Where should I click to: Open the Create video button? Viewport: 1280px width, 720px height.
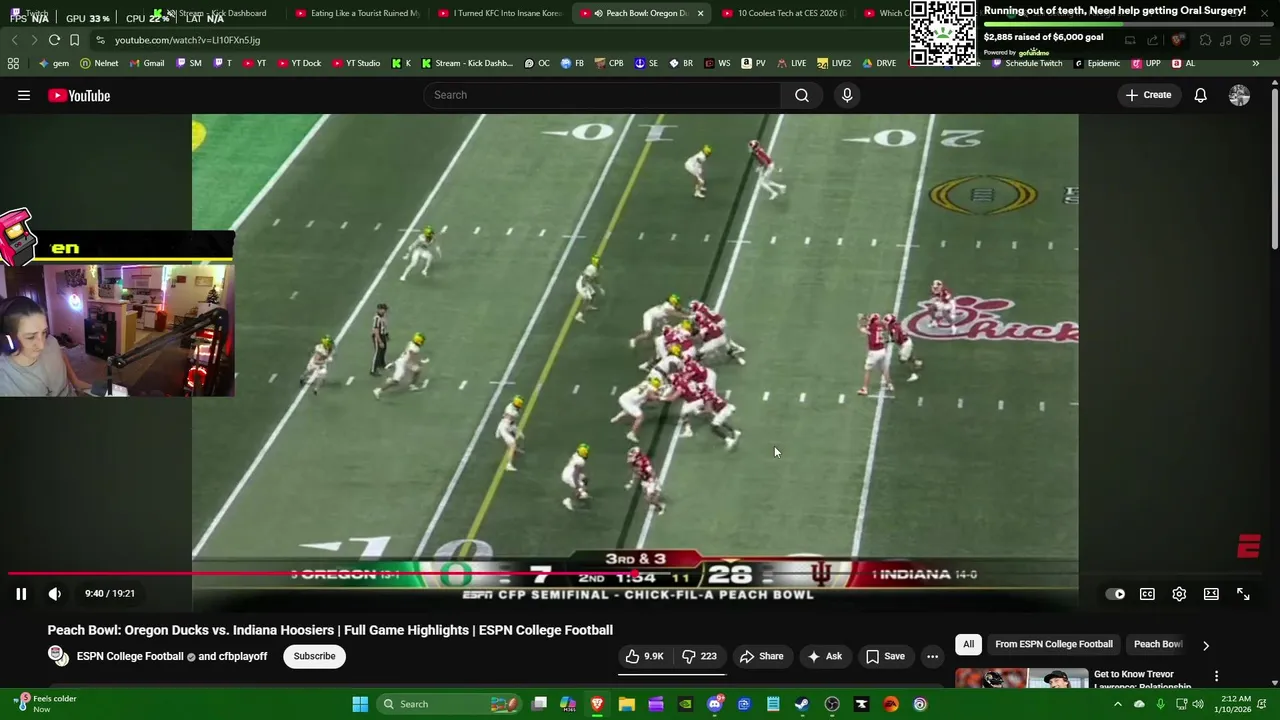coord(1148,95)
